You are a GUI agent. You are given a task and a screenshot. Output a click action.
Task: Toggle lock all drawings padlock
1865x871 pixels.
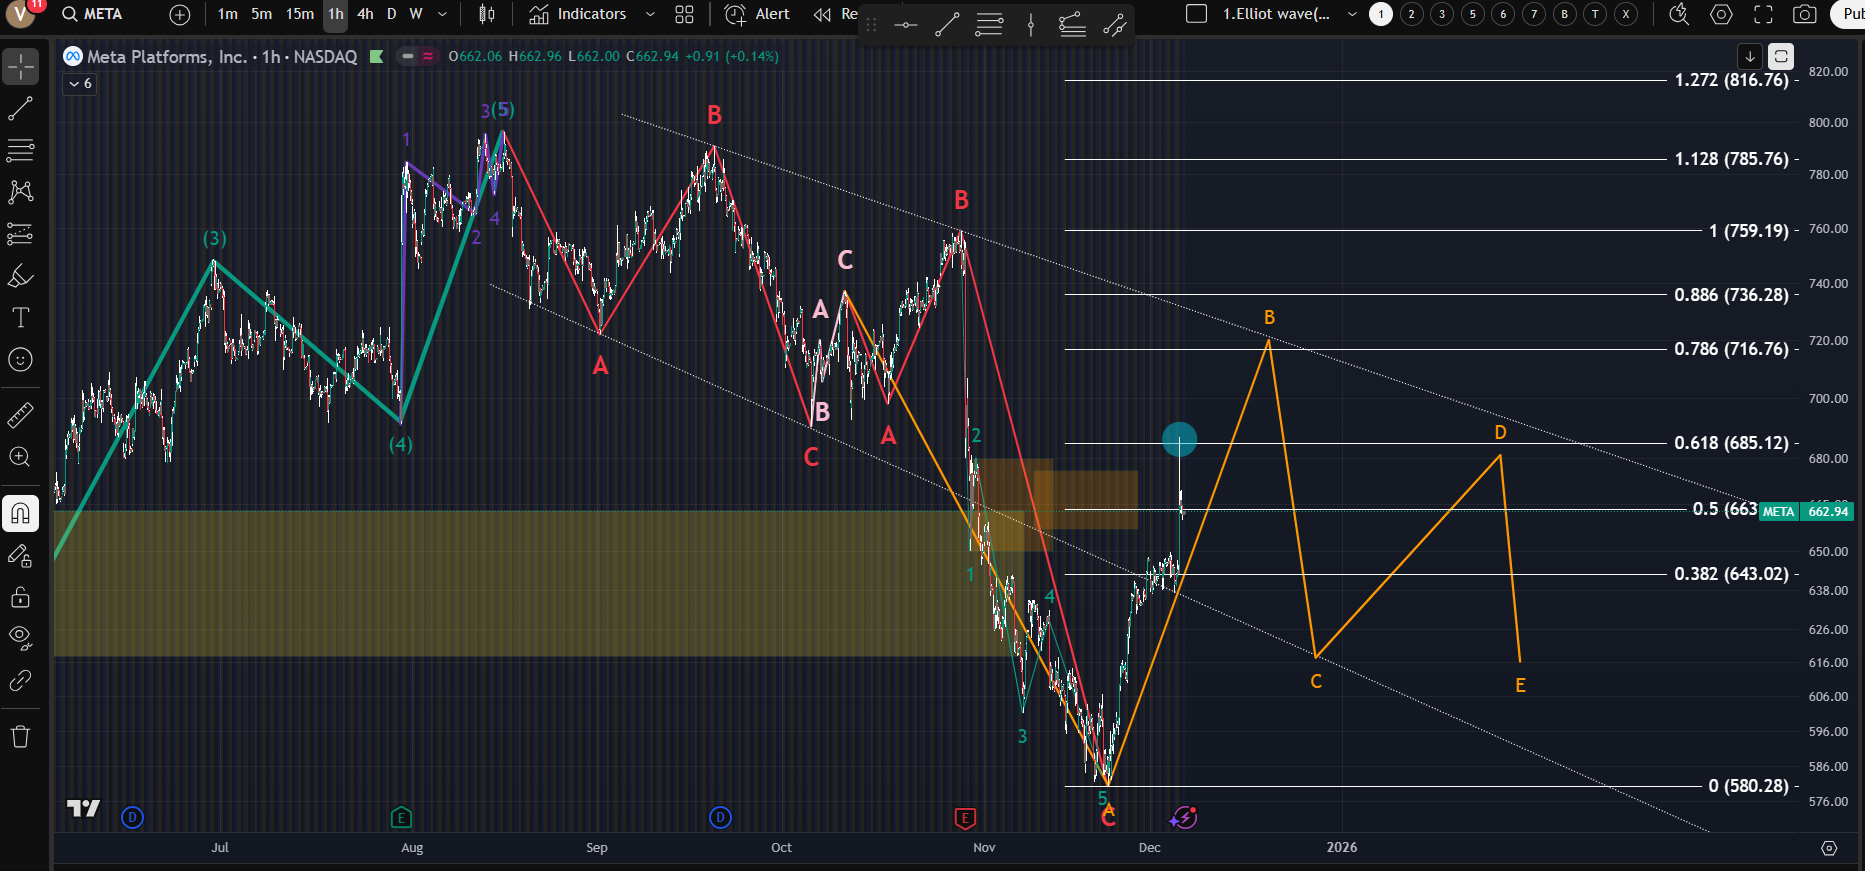click(x=20, y=598)
